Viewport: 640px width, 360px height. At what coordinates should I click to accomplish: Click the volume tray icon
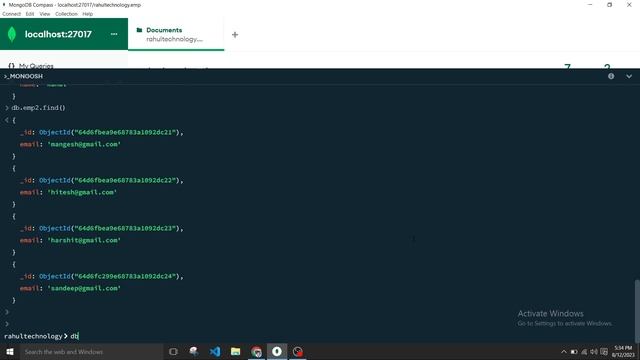594,352
